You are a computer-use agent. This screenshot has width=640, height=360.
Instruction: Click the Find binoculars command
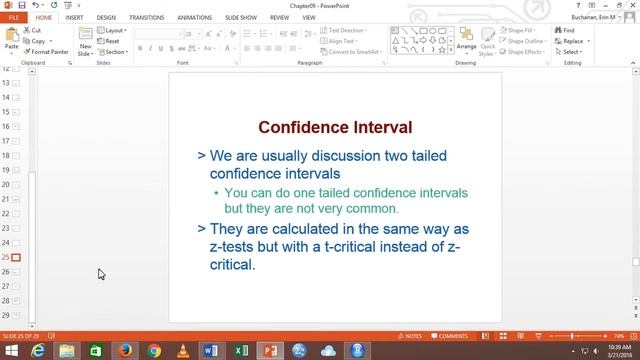(x=564, y=30)
